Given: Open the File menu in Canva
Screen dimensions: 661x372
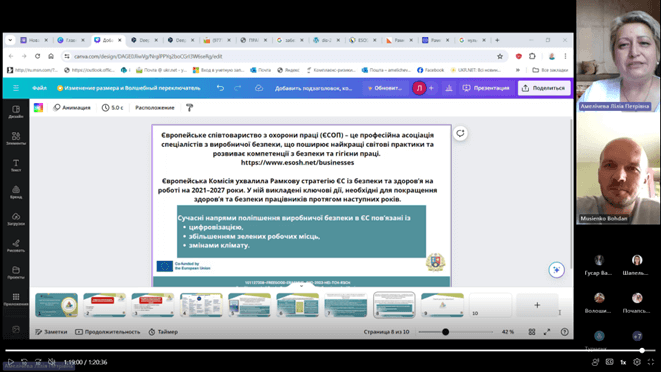Looking at the screenshot, I should [x=39, y=88].
